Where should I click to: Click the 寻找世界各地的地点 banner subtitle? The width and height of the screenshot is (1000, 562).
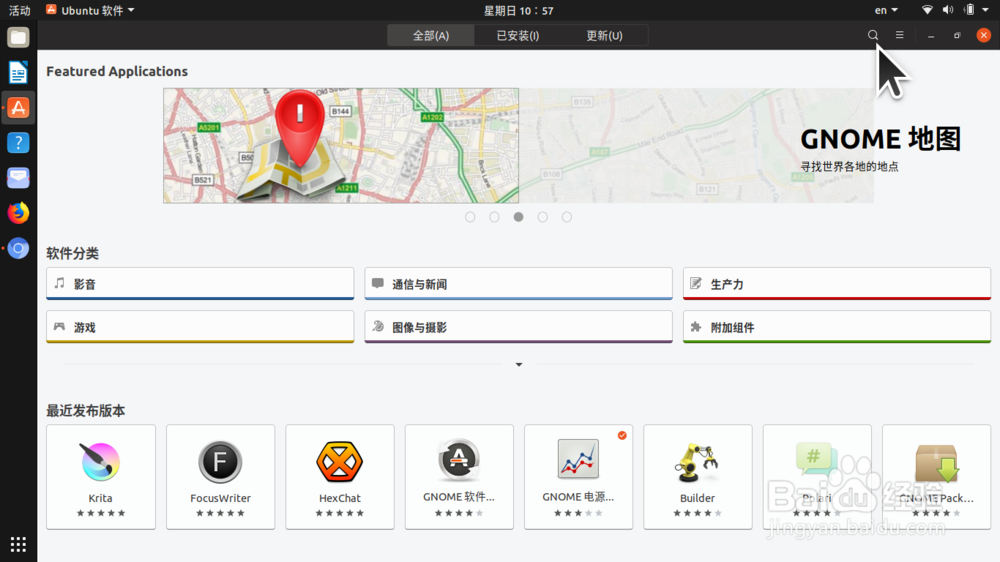click(849, 166)
